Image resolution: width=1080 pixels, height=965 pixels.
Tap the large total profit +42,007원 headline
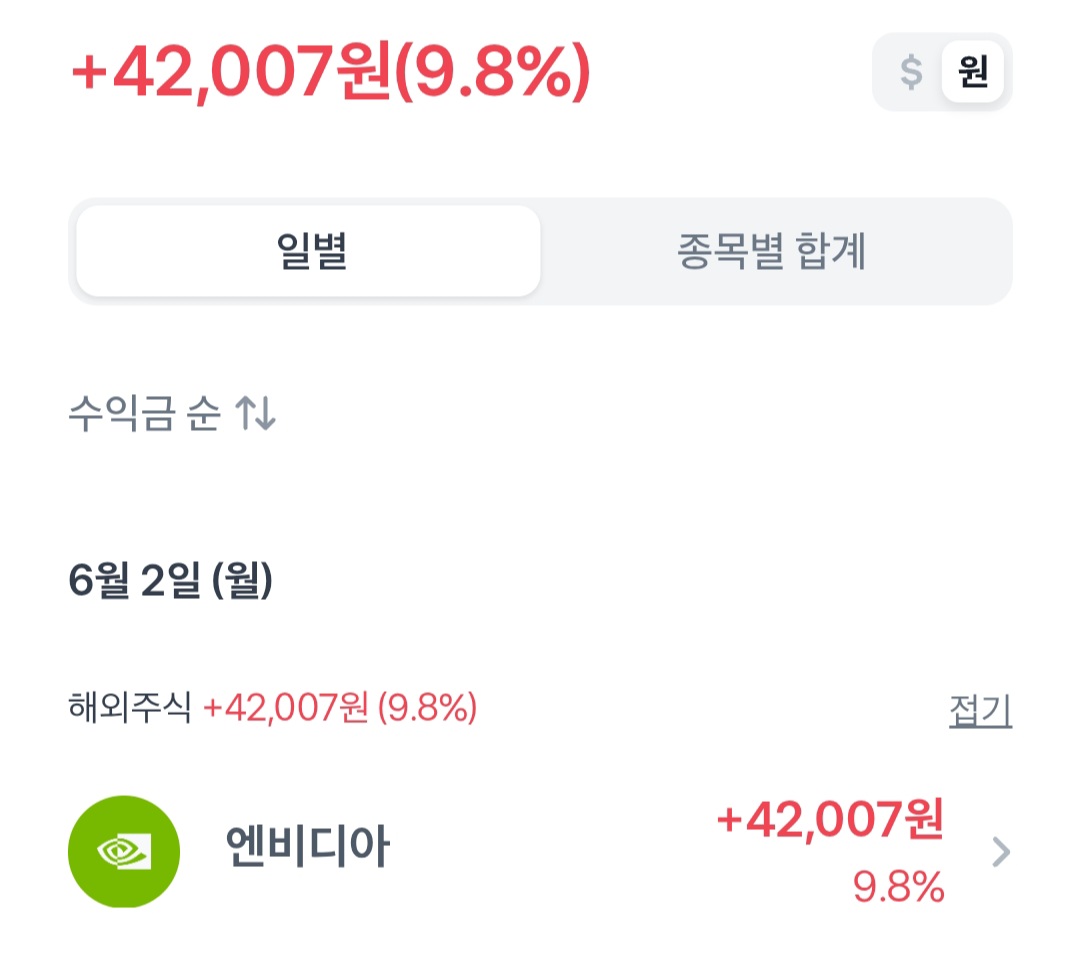[x=231, y=72]
